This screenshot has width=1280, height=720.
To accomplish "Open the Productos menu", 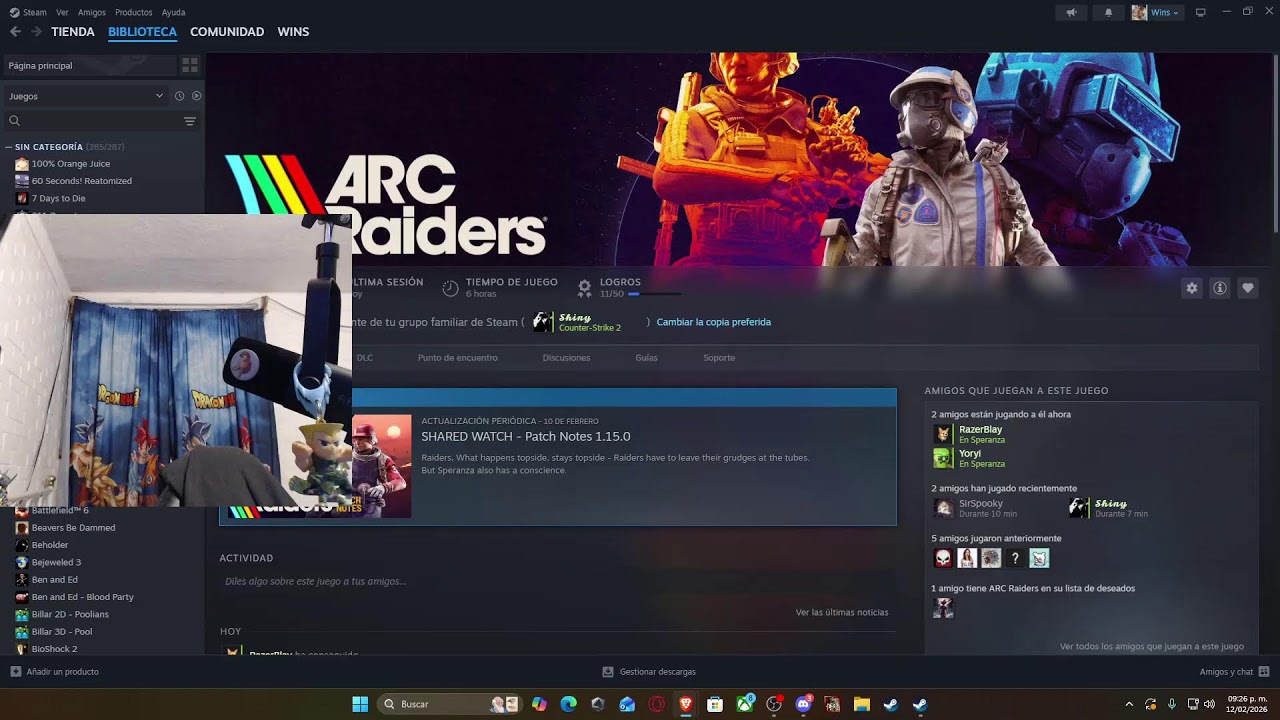I will click(134, 12).
